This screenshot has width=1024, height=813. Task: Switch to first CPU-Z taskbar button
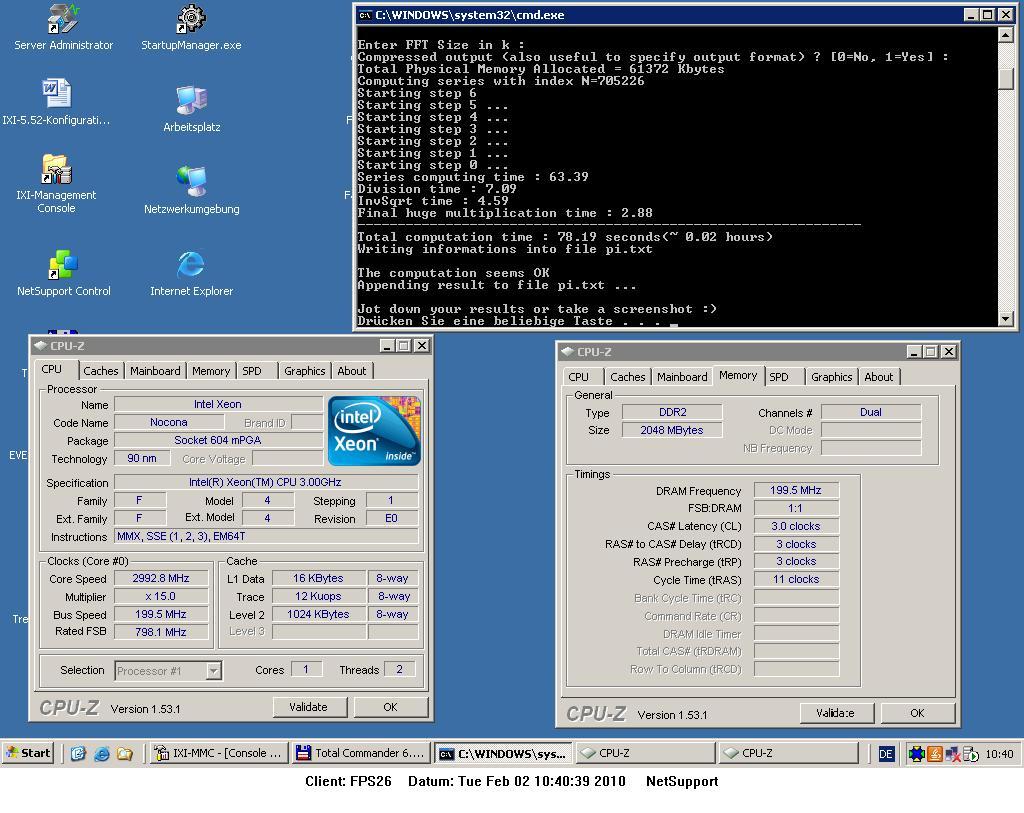coord(645,753)
